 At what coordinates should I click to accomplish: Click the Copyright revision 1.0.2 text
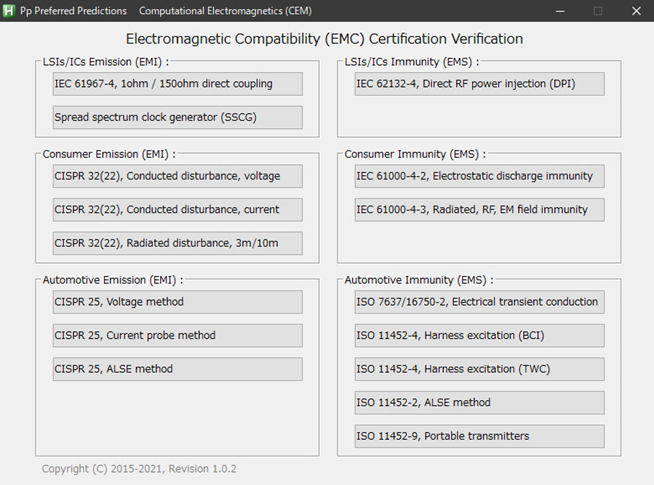point(139,468)
